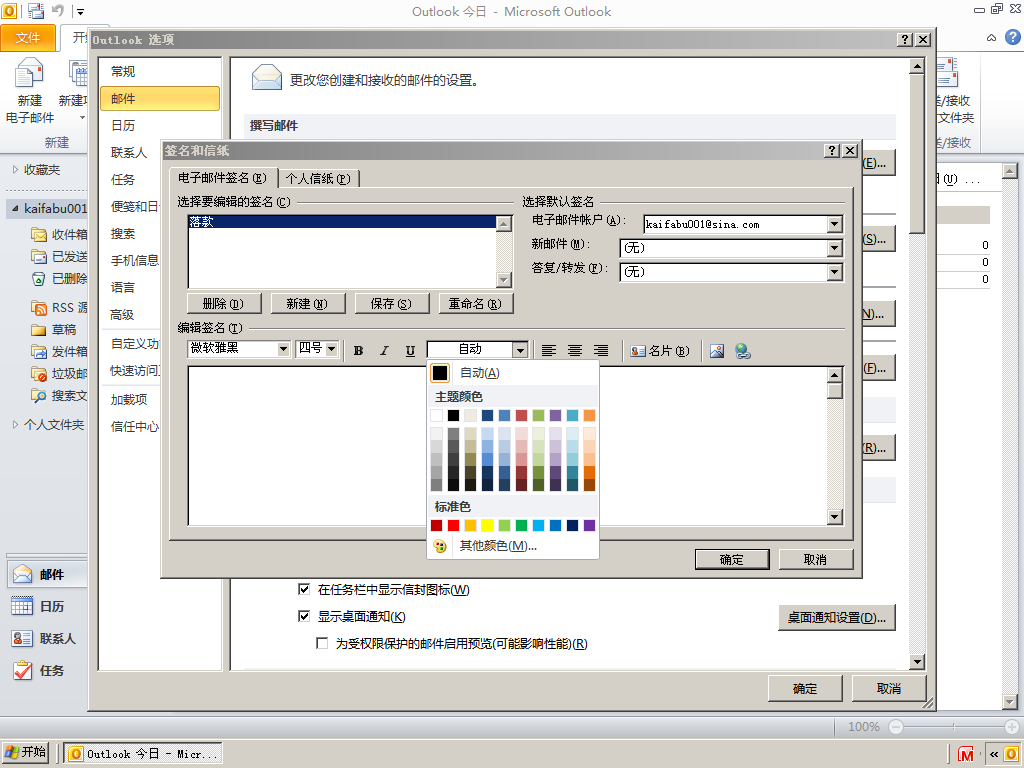Open the 文件 ribbon tab
The image size is (1024, 768).
pyautogui.click(x=28, y=38)
